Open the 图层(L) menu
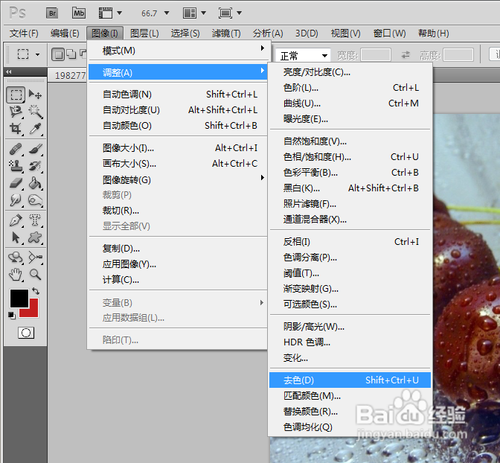The image size is (500, 463). click(x=145, y=33)
